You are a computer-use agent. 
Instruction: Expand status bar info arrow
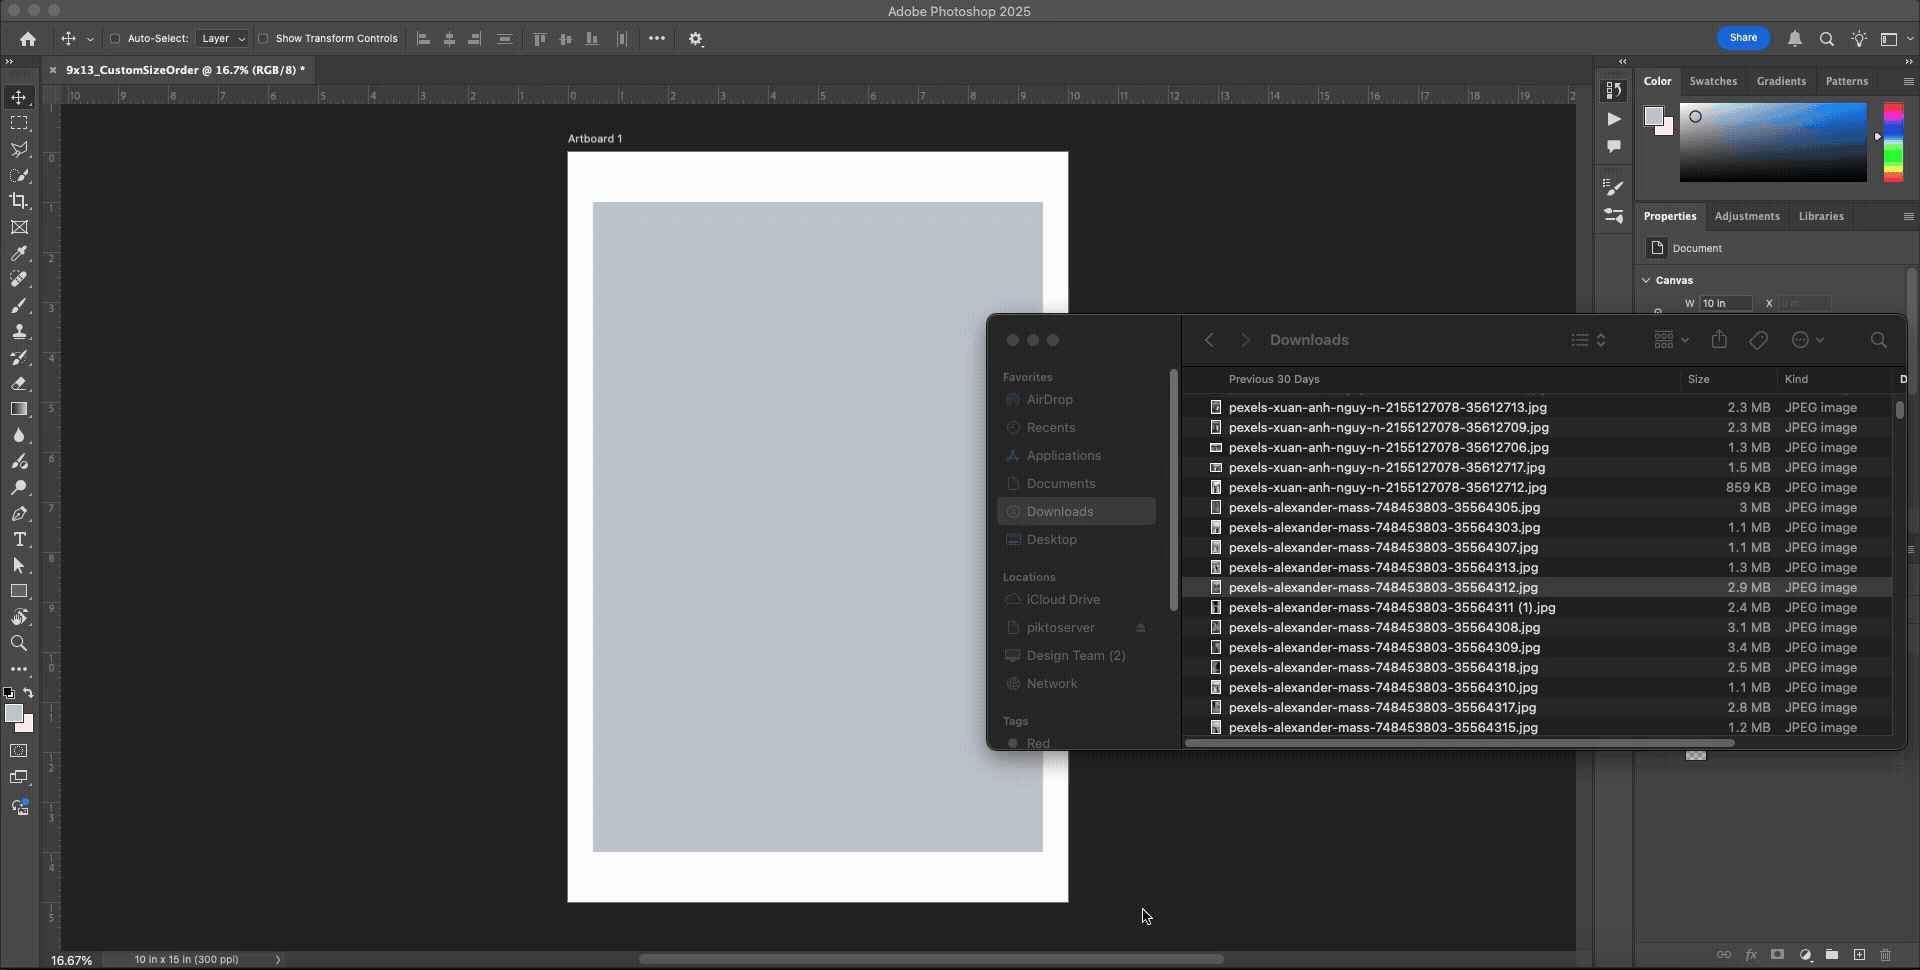pos(278,960)
